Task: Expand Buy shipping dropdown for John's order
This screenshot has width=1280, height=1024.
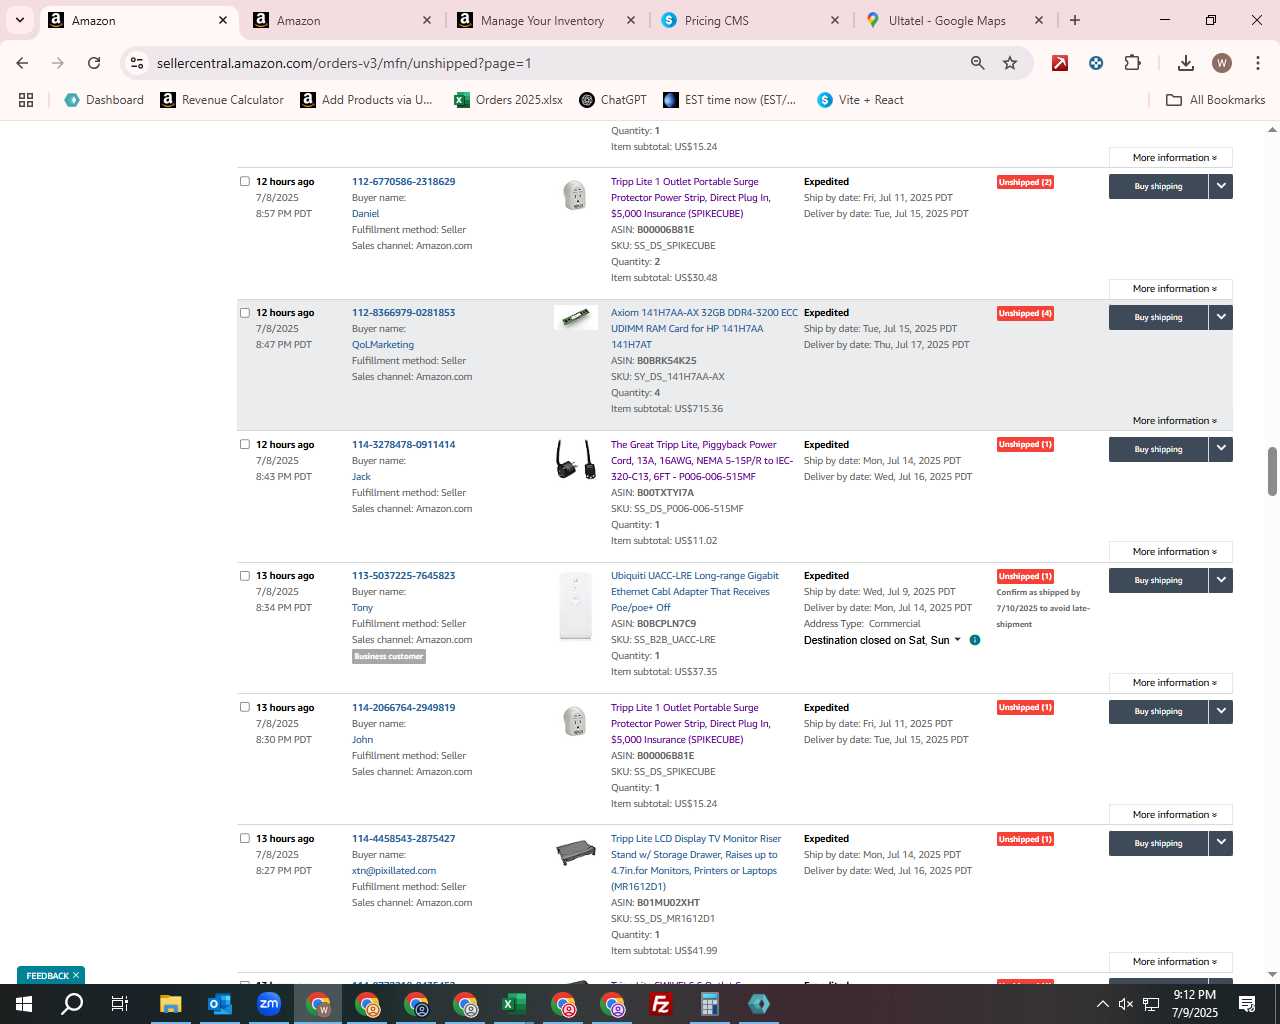Action: point(1221,711)
